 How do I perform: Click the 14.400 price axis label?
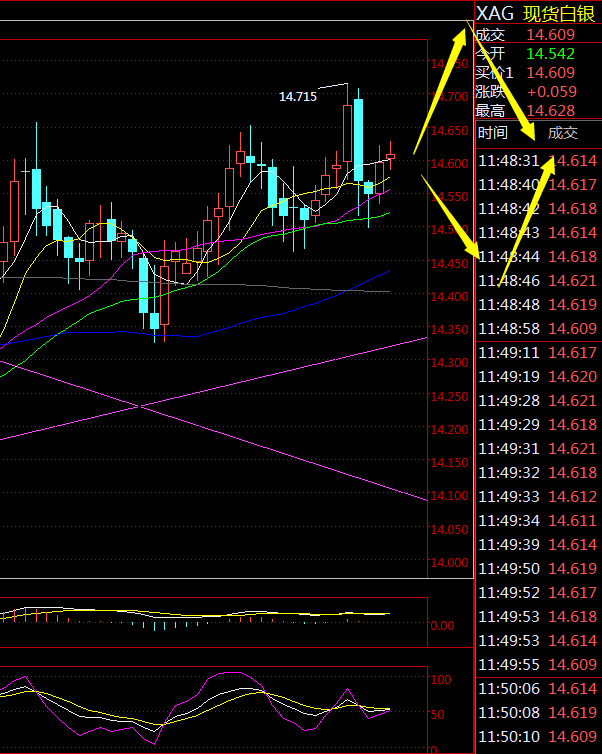pyautogui.click(x=449, y=297)
